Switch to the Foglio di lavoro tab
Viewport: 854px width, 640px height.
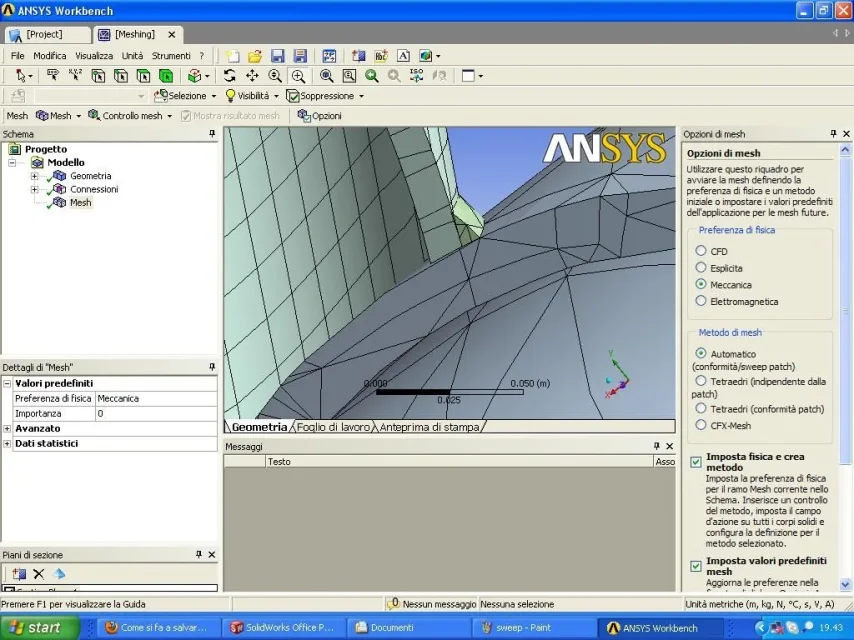click(x=333, y=427)
